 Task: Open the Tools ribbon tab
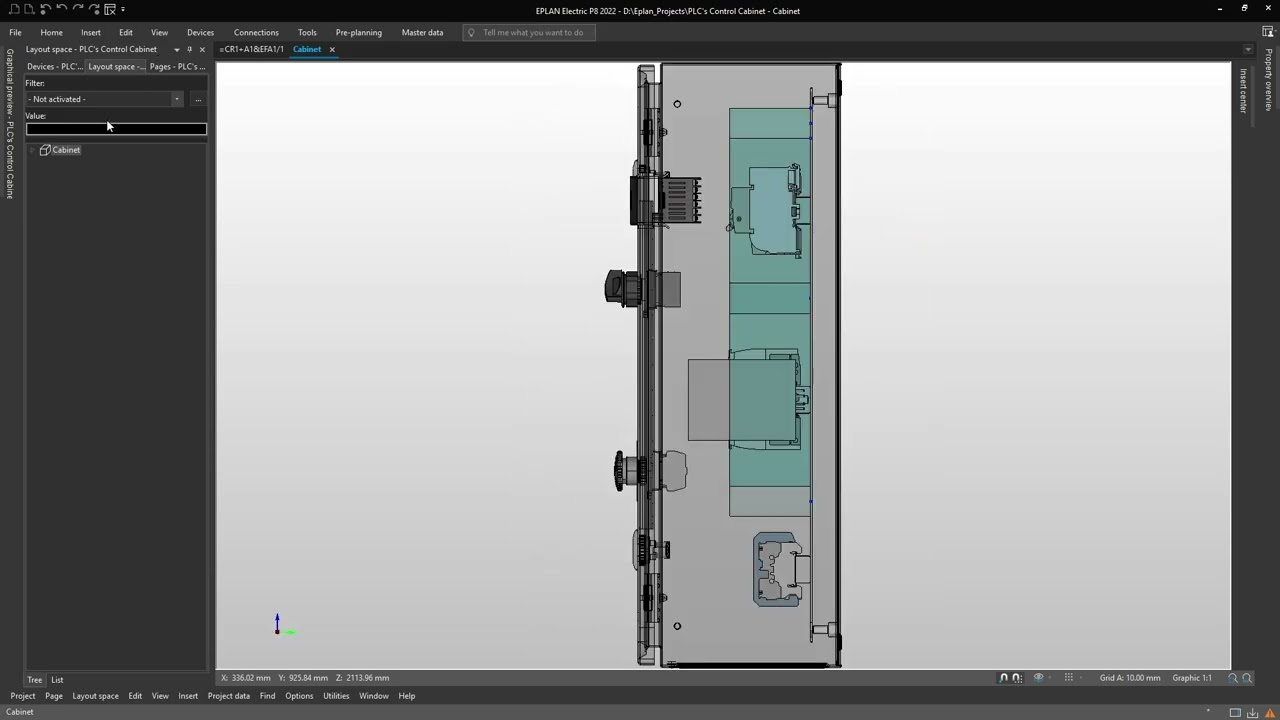[307, 32]
